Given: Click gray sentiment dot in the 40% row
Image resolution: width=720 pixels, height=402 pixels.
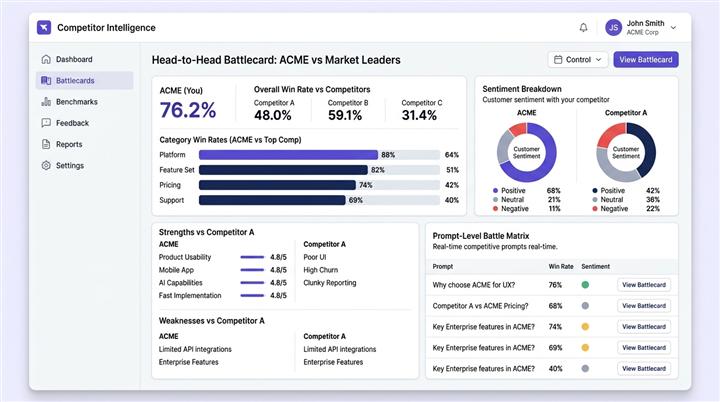Looking at the screenshot, I should pos(585,368).
